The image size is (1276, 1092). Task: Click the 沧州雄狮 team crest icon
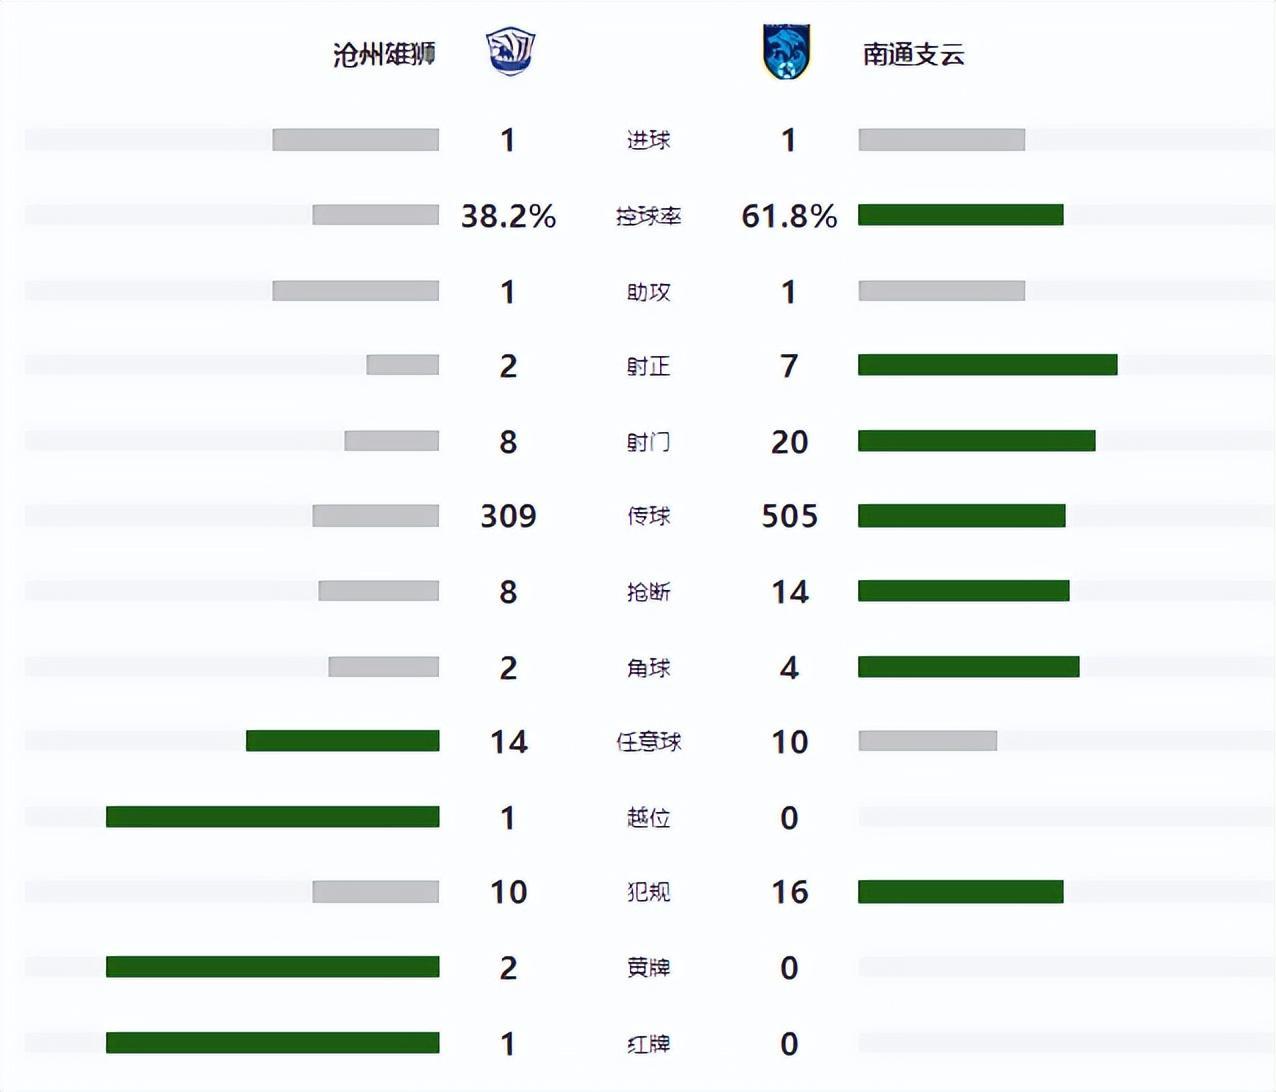[511, 53]
